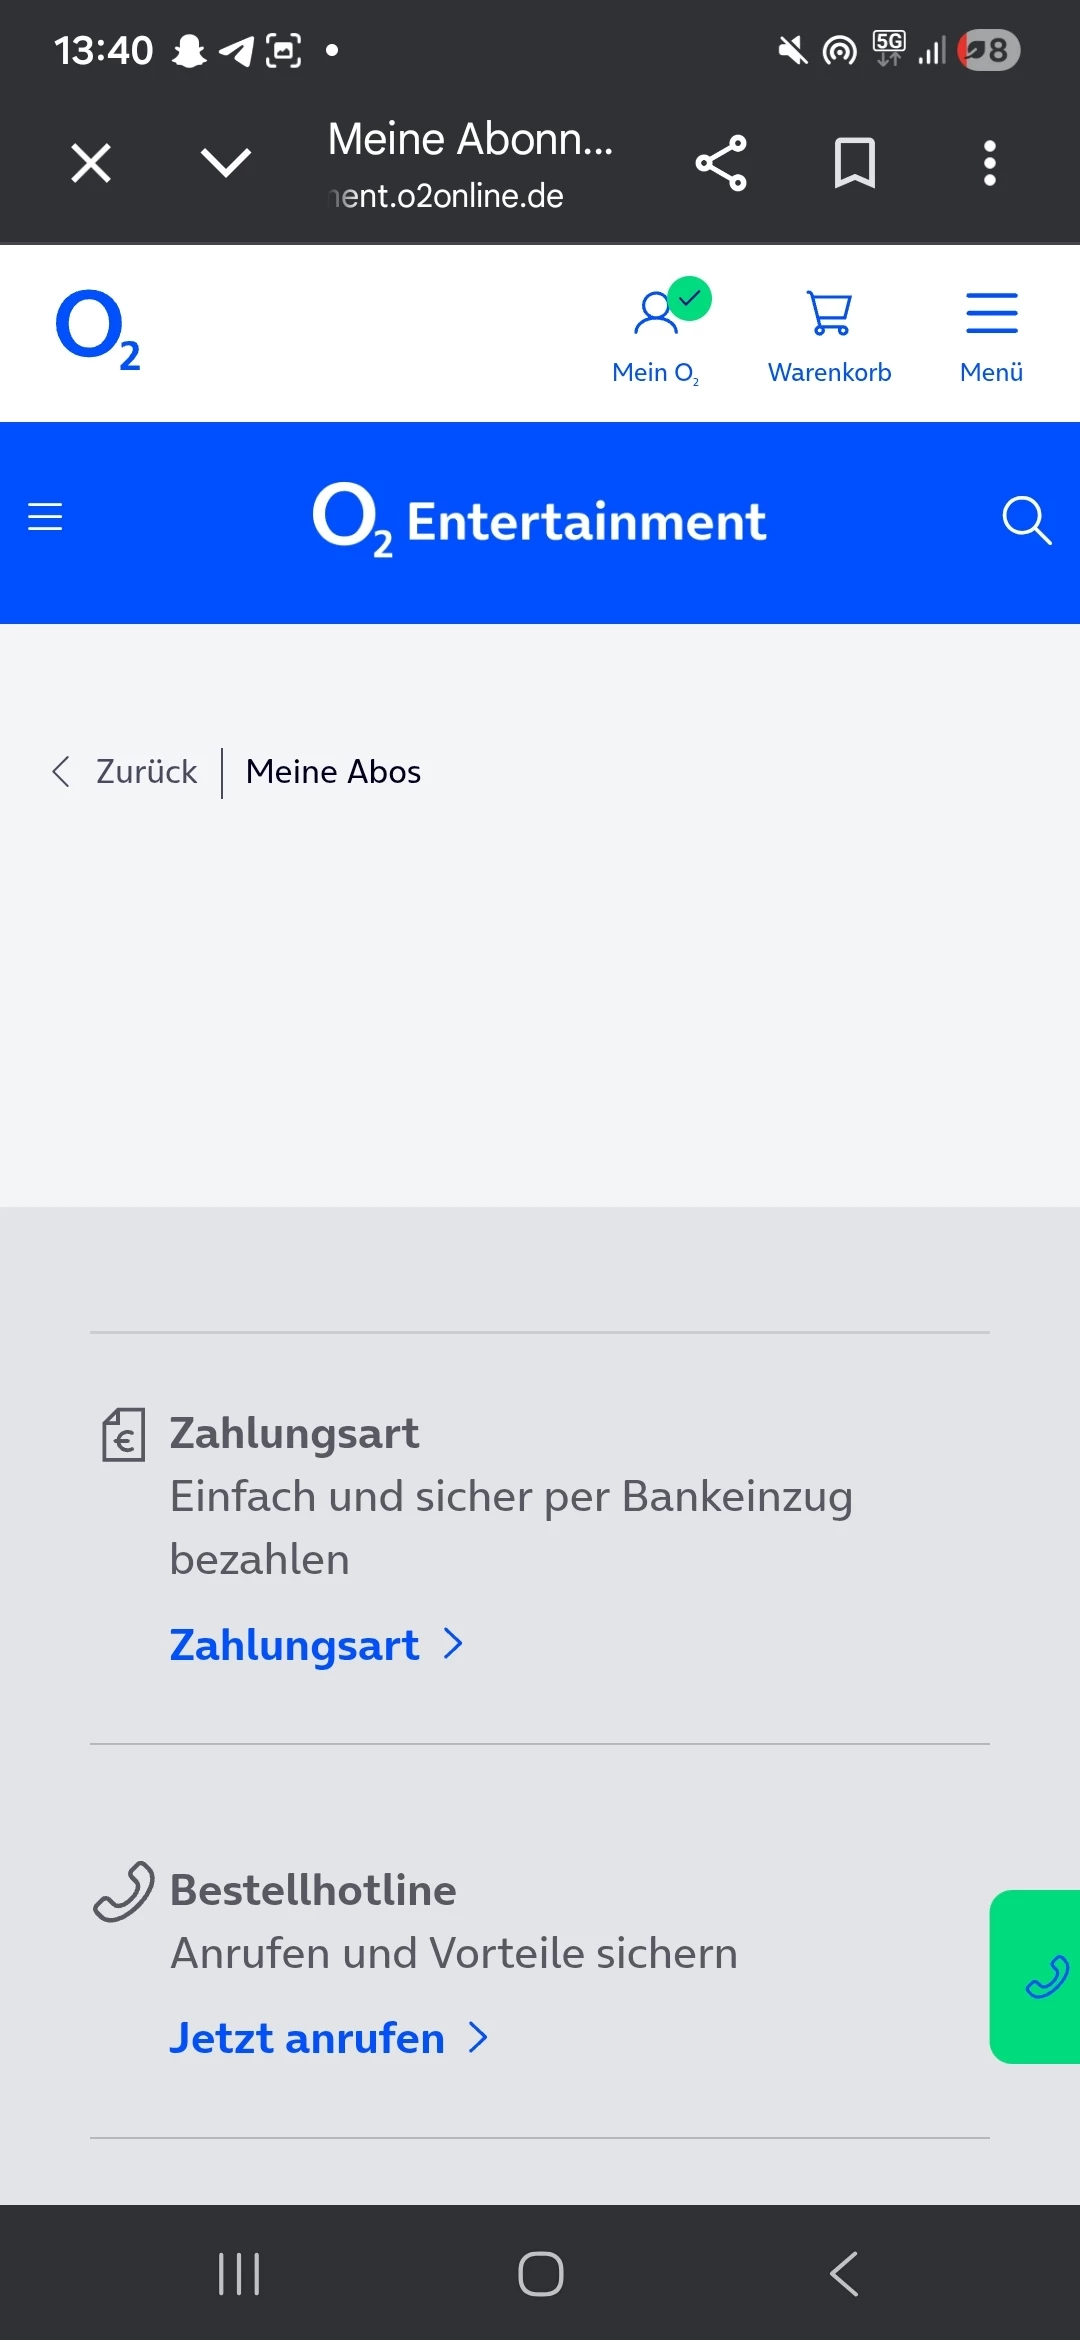Go back via Zurück link
1080x2340 pixels.
click(x=125, y=772)
